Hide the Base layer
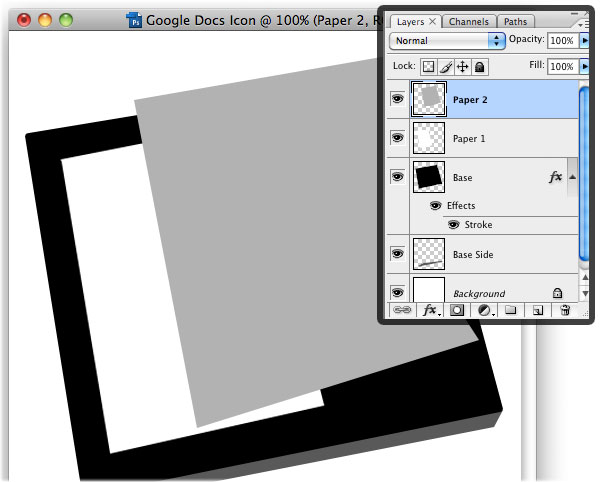This screenshot has height=482, width=600. (398, 177)
